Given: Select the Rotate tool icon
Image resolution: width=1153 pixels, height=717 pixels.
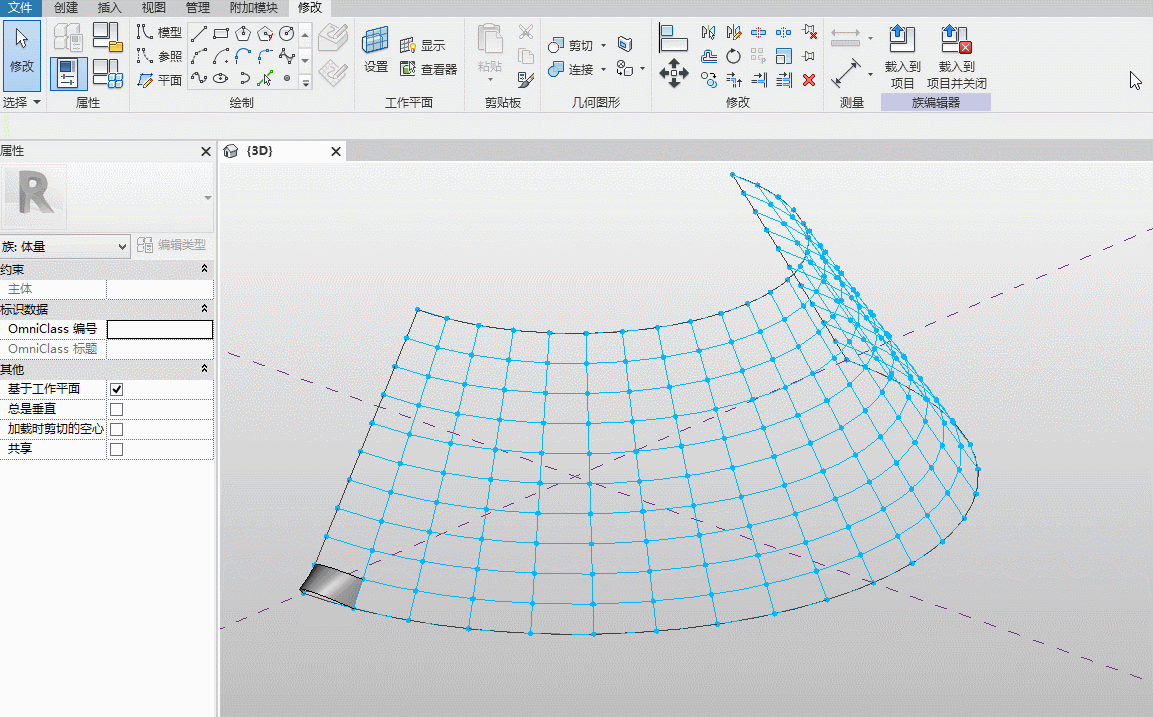Looking at the screenshot, I should point(733,56).
